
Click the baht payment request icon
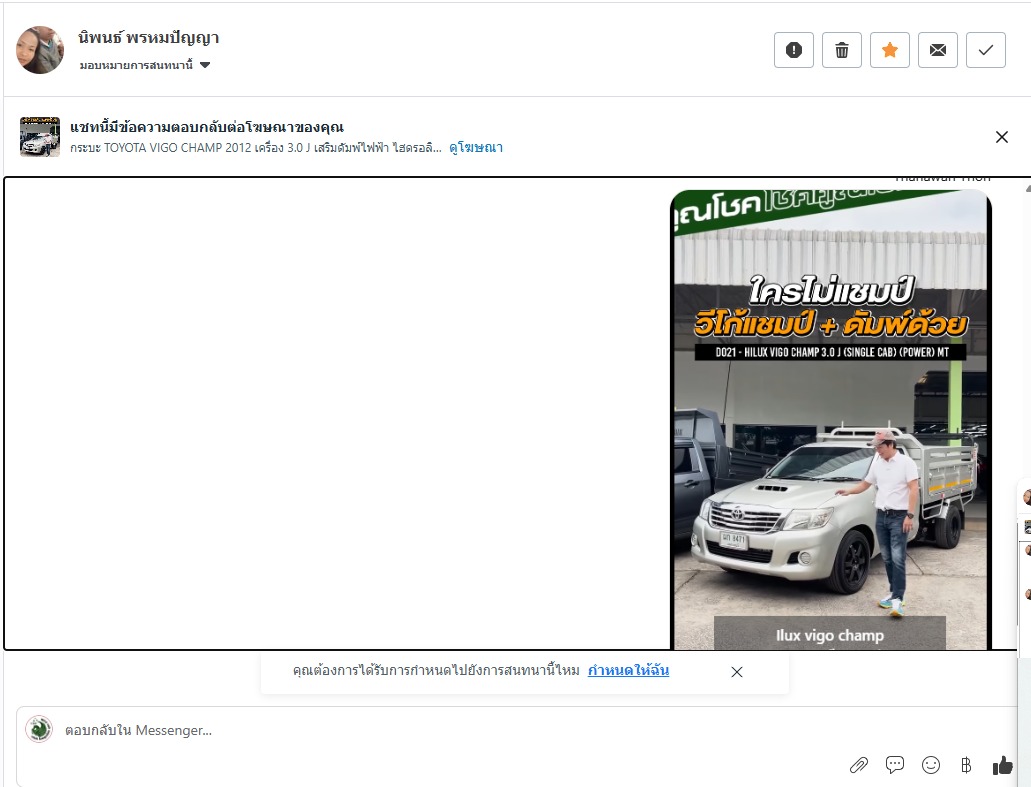pyautogui.click(x=965, y=765)
